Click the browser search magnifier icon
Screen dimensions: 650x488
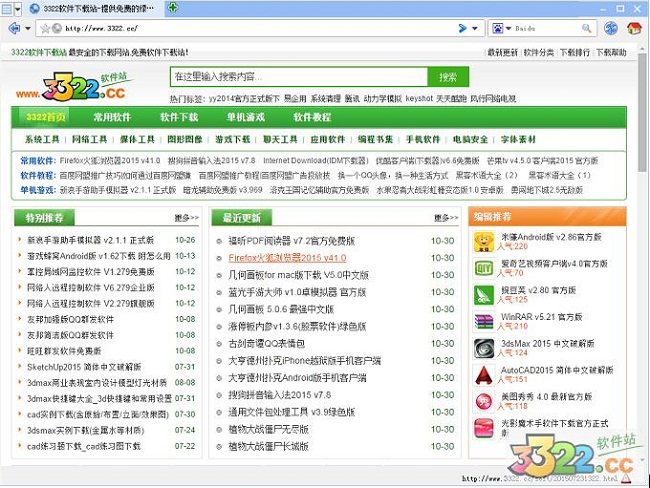pos(586,28)
